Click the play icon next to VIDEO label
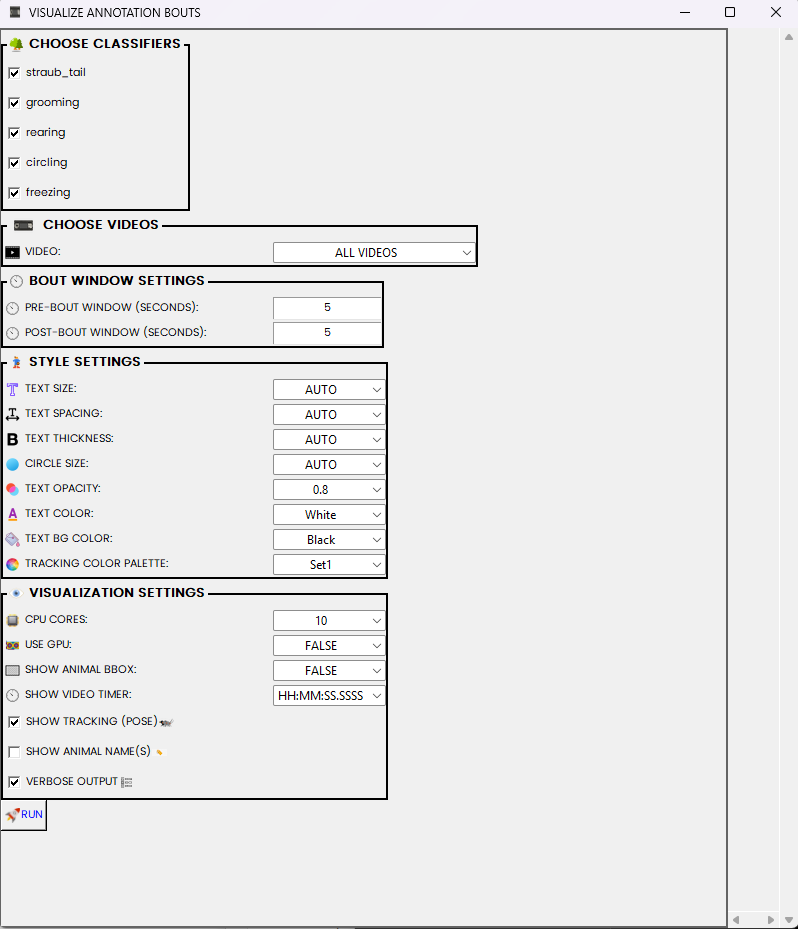The image size is (798, 929). click(12, 252)
